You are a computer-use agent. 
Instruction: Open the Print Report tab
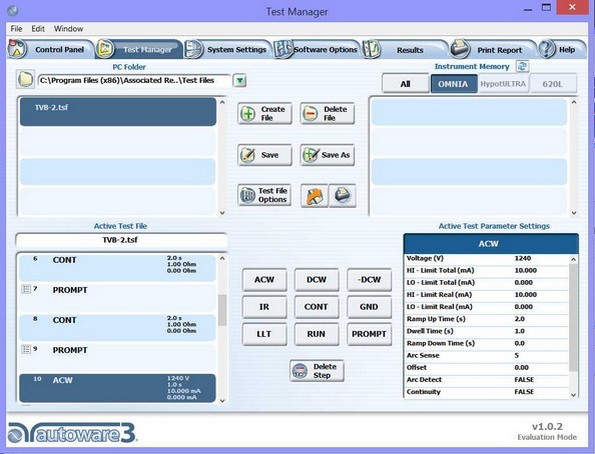click(x=493, y=49)
